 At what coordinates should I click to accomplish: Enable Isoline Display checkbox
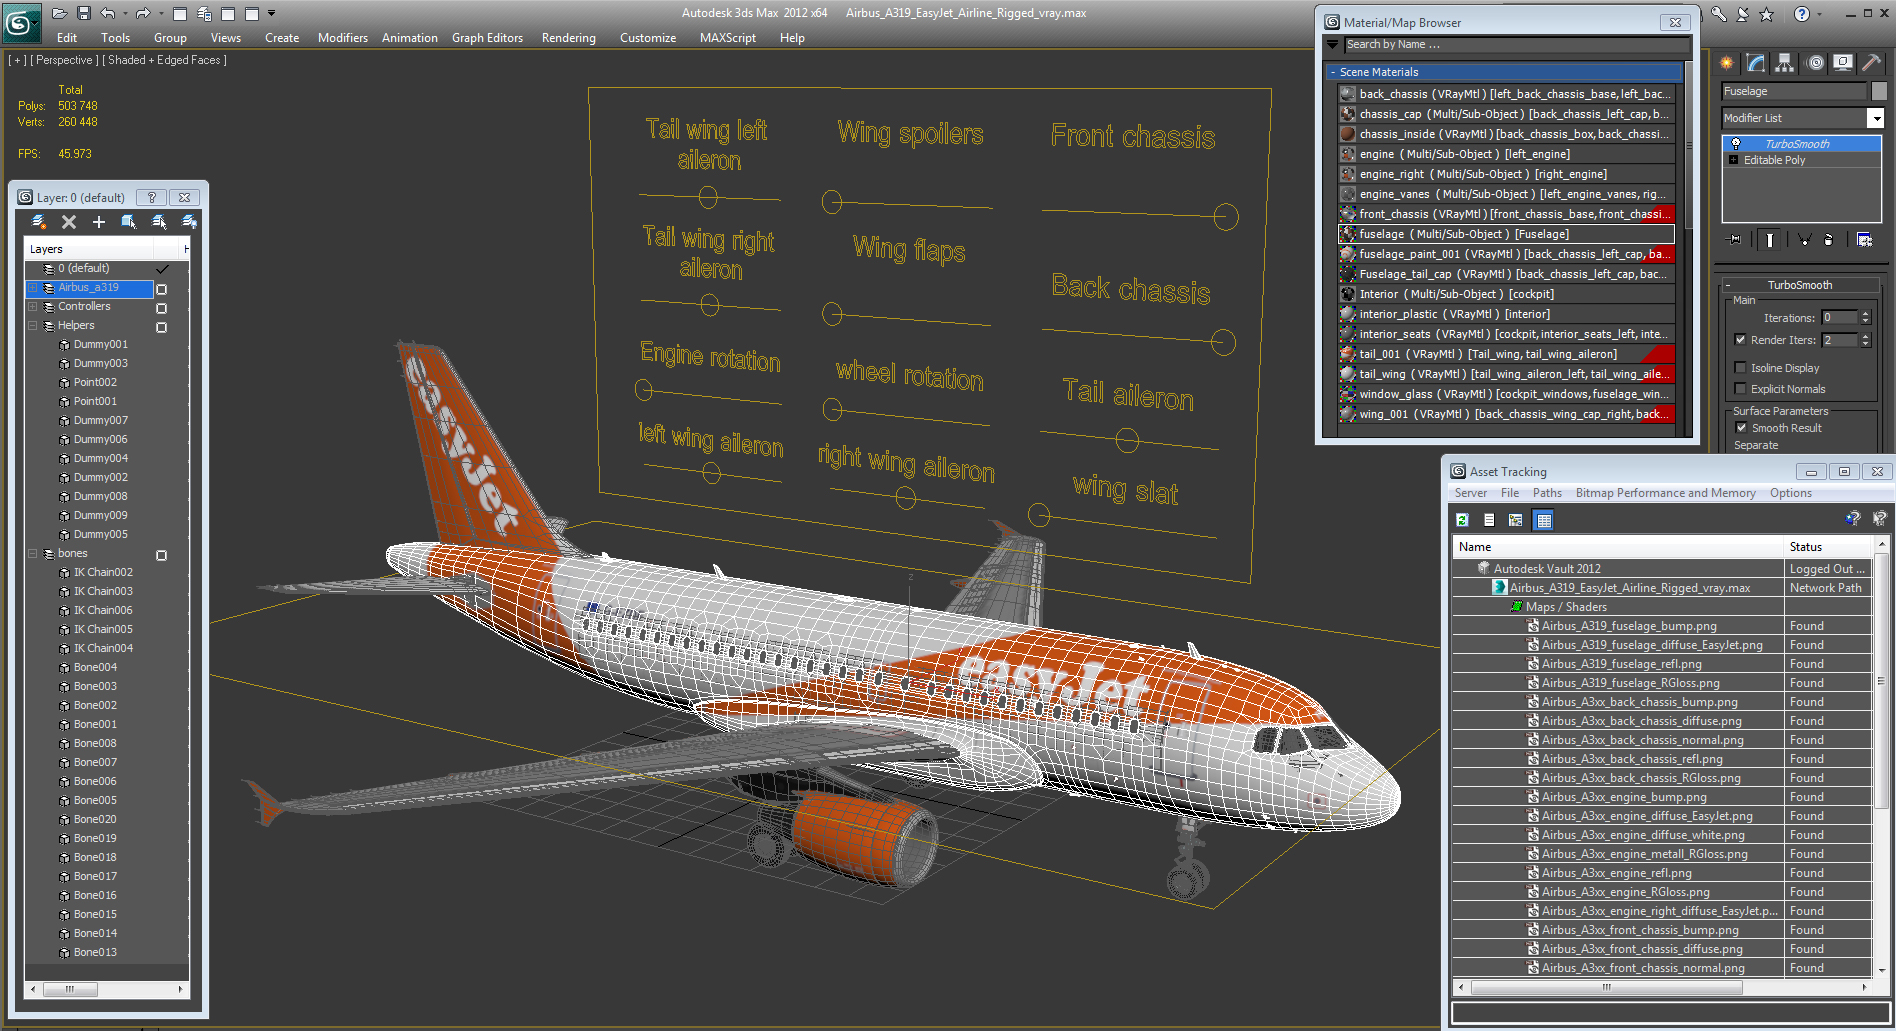point(1740,368)
